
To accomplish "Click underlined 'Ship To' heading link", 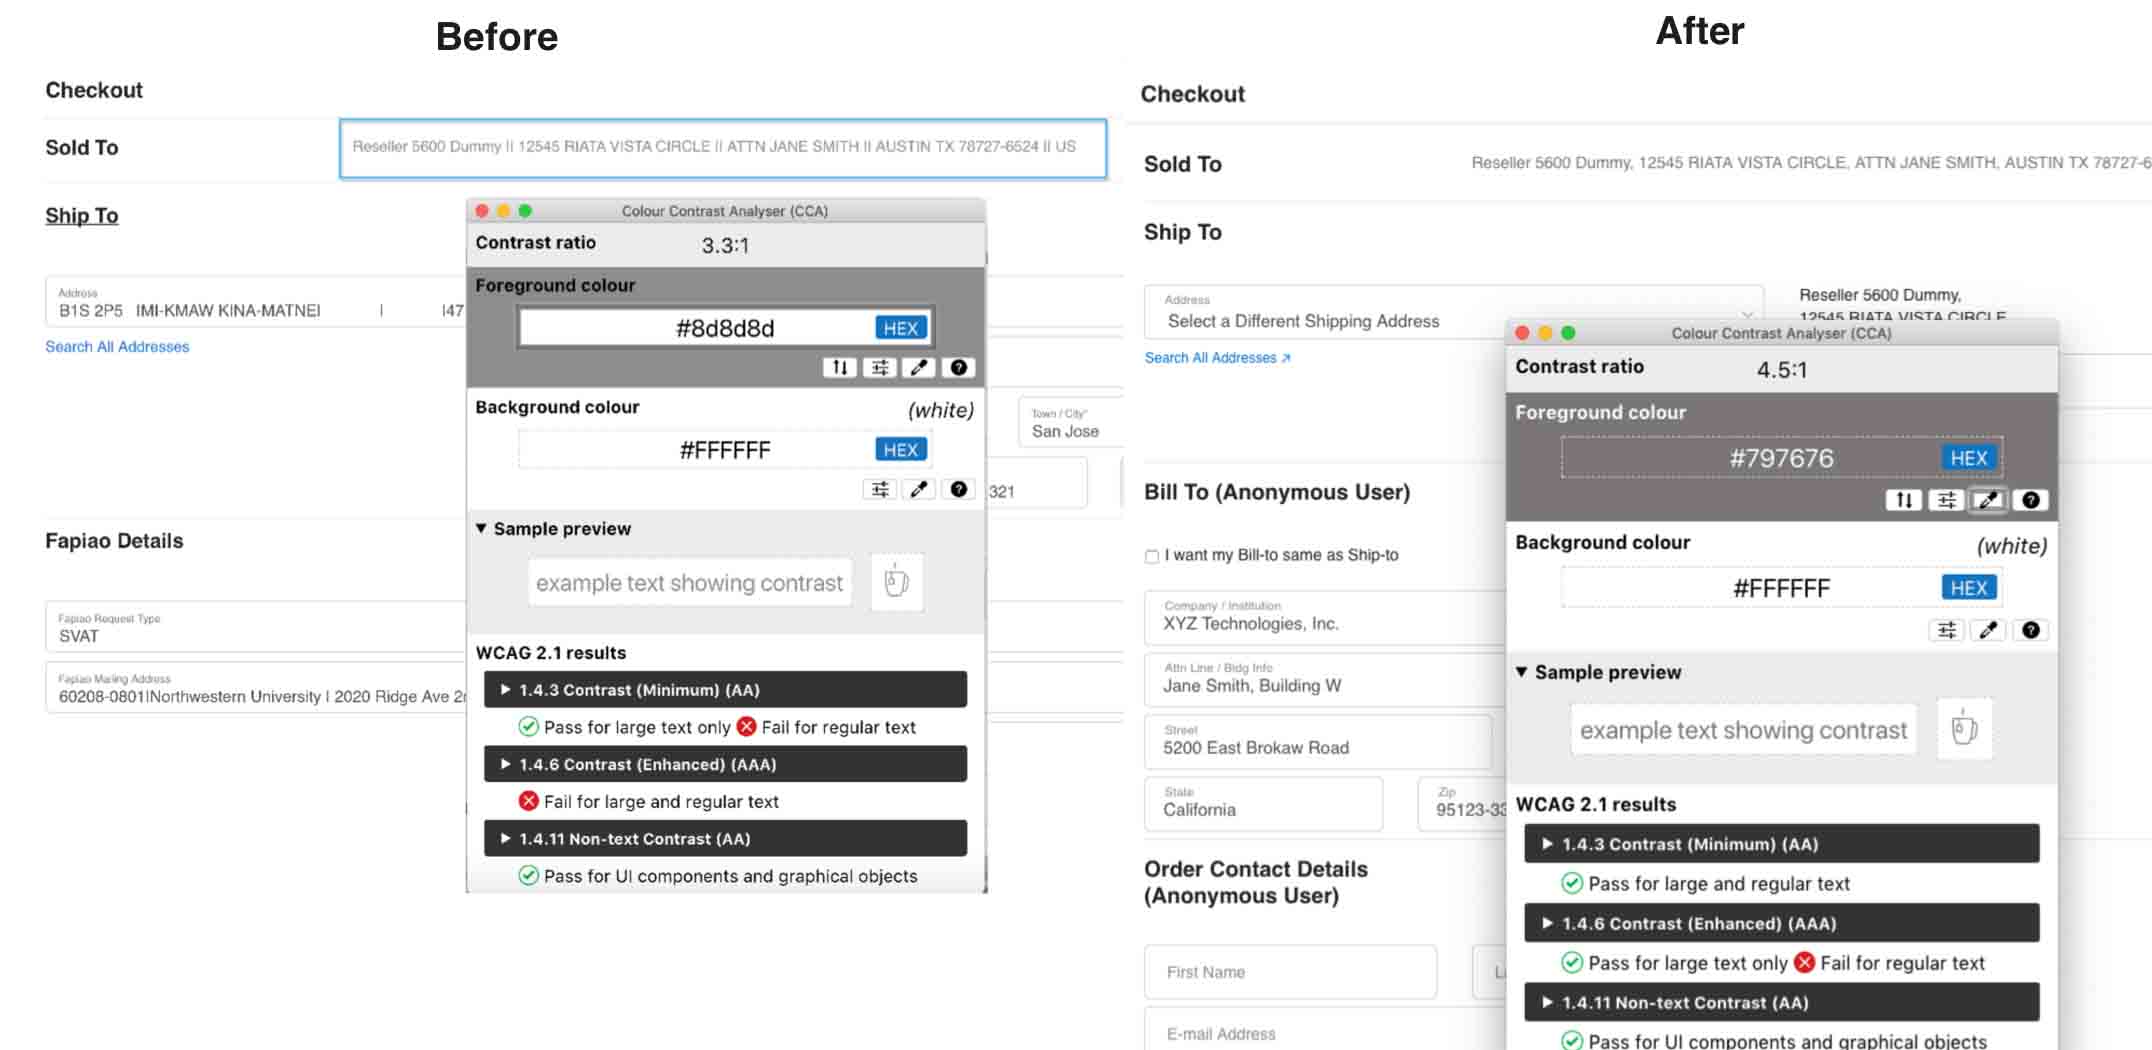I will (x=82, y=216).
